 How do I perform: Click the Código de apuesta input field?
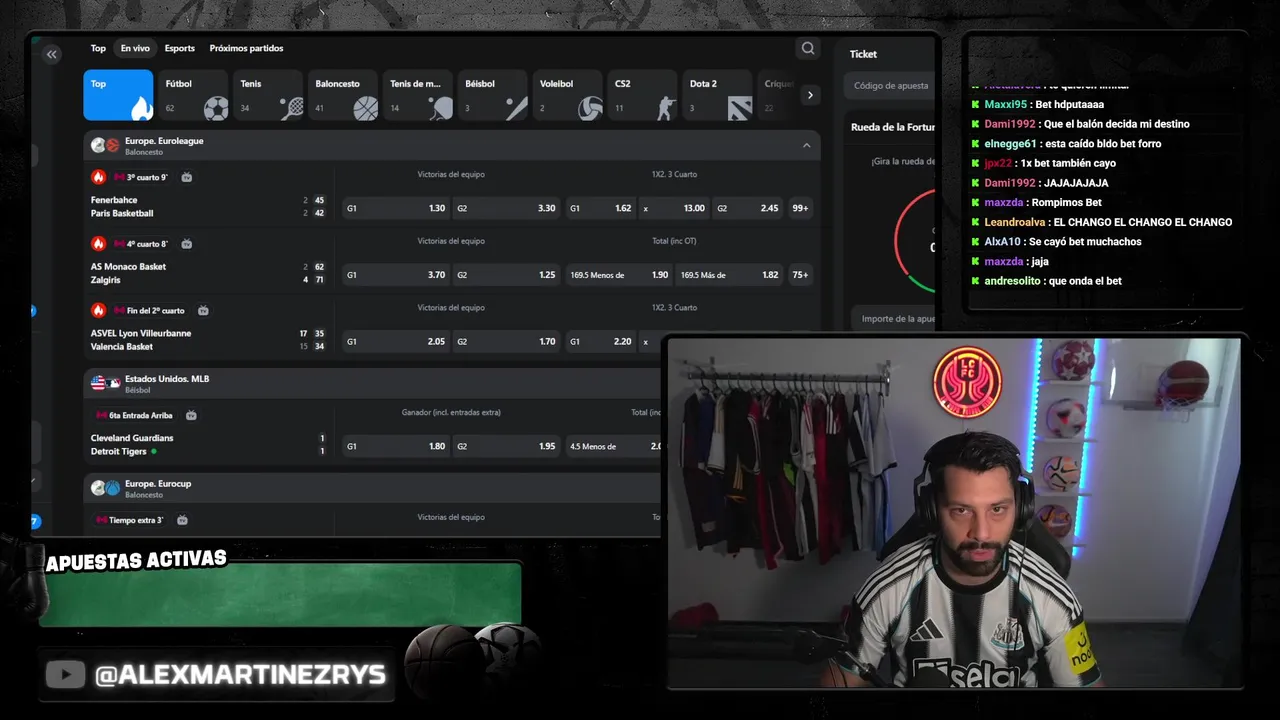[x=888, y=86]
